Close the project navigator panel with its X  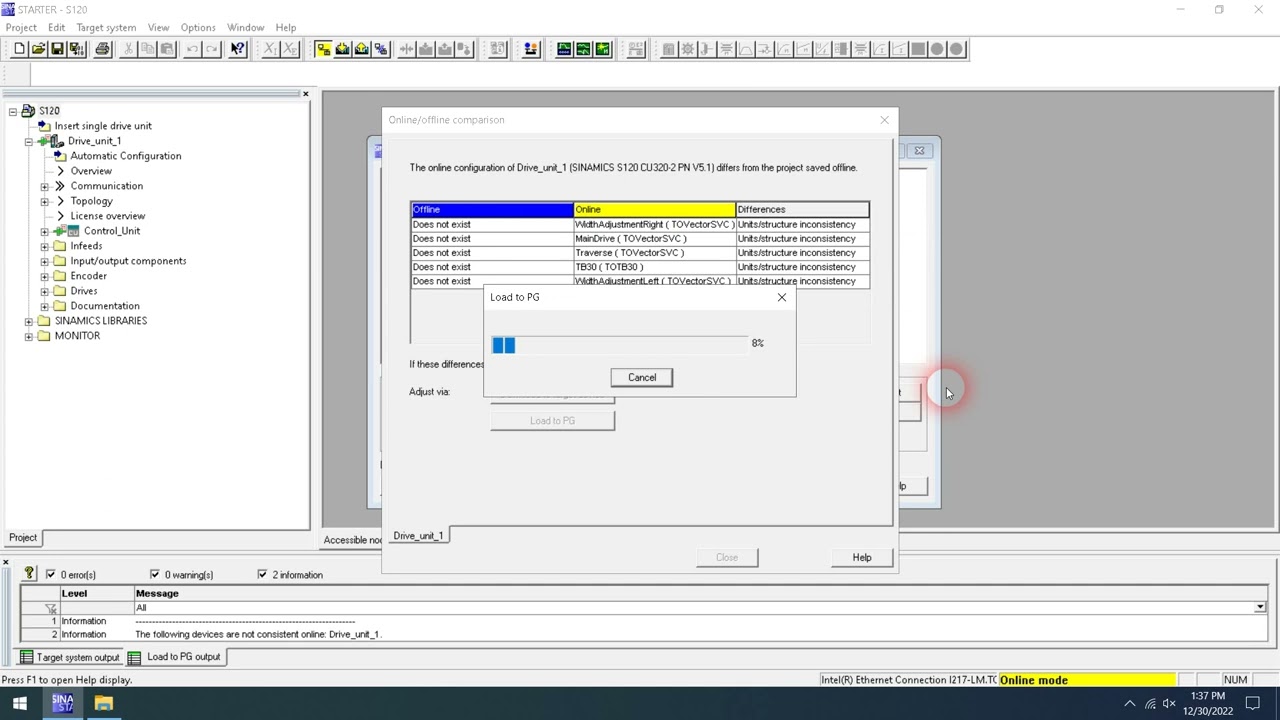coord(306,94)
